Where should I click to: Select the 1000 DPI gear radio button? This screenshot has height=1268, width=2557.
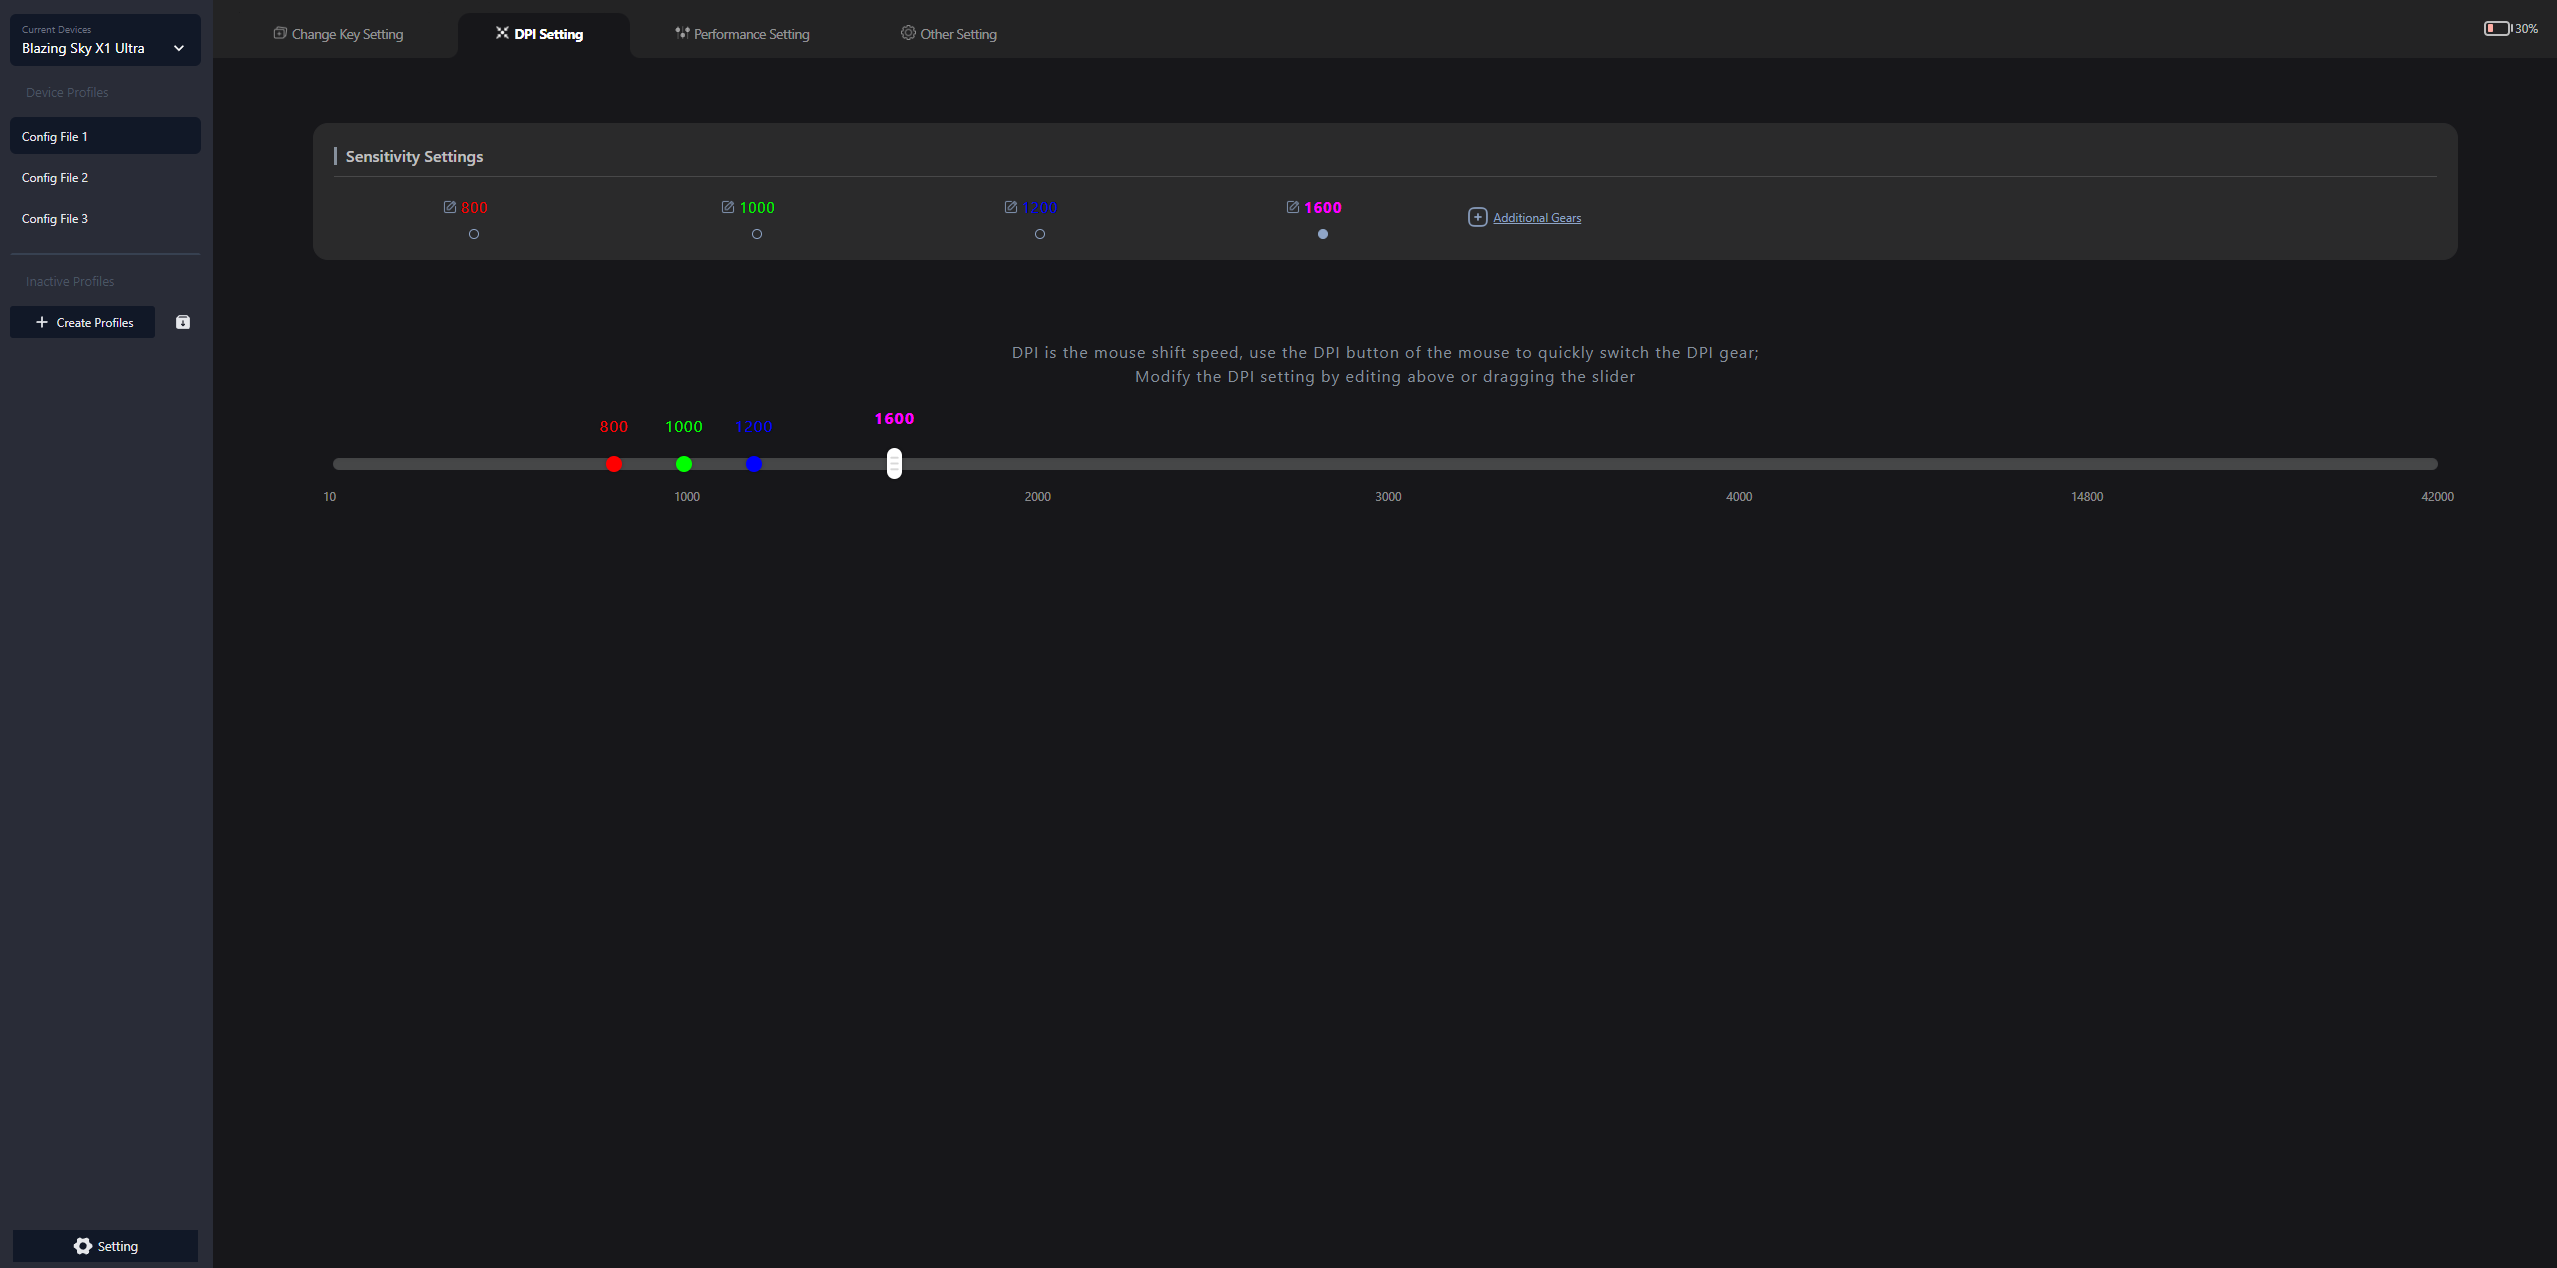[x=757, y=234]
